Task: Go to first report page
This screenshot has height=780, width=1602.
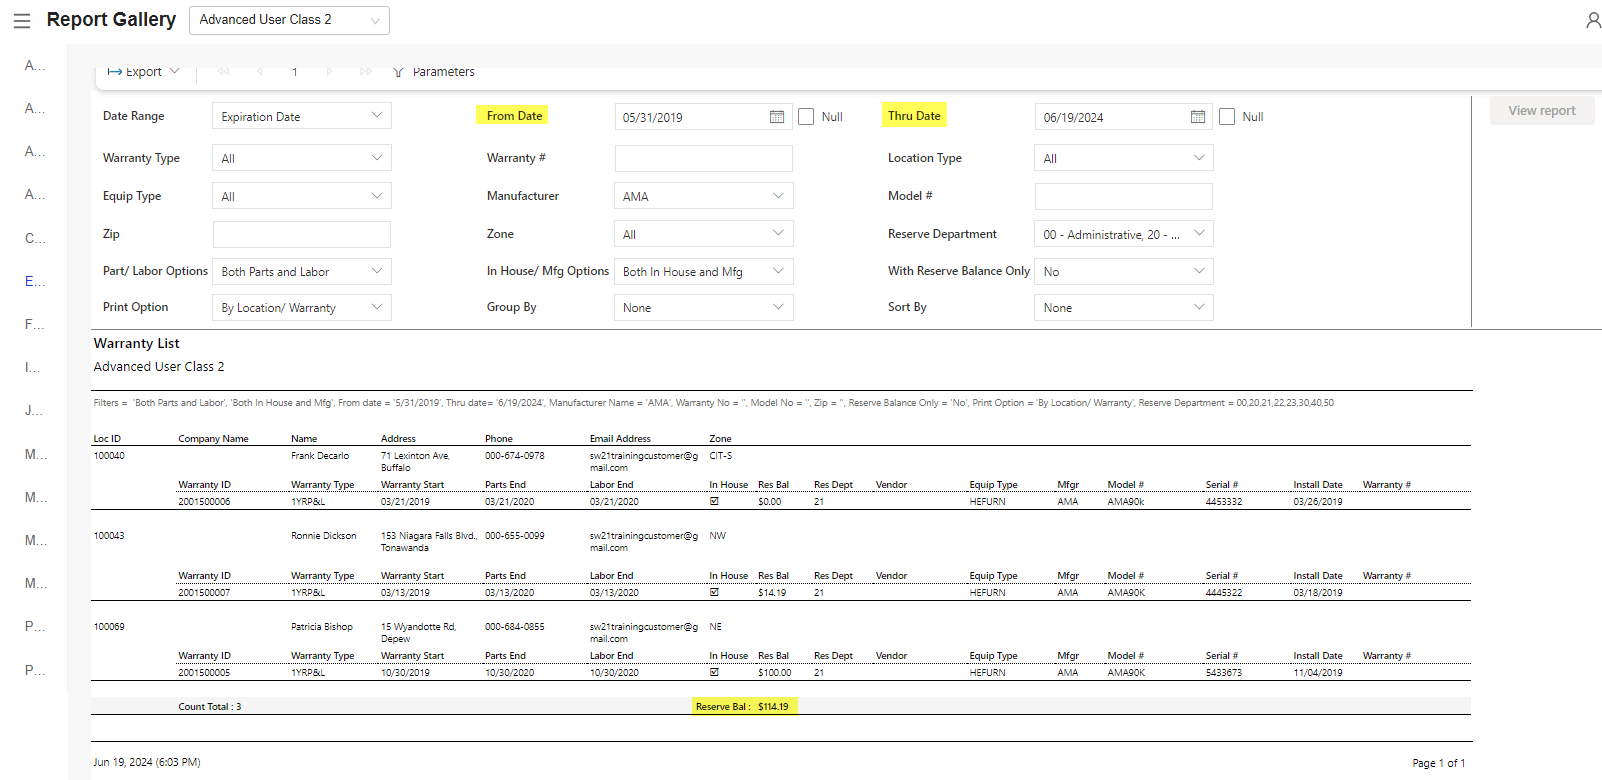Action: tap(223, 72)
